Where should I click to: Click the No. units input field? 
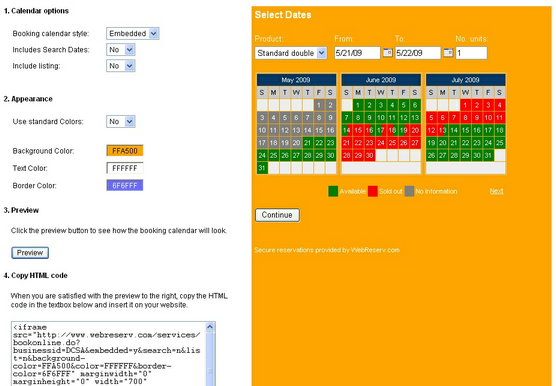pyautogui.click(x=471, y=53)
